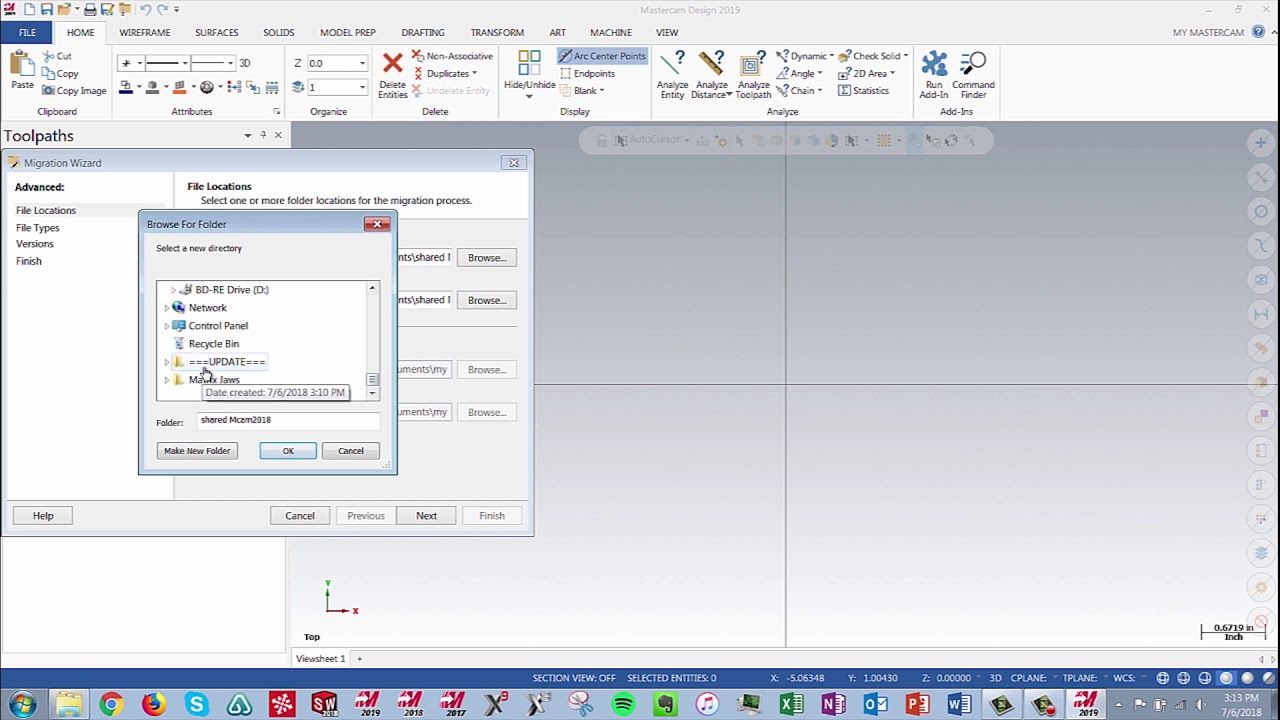1280x720 pixels.
Task: Click the Statistics sigma icon
Action: click(x=845, y=91)
